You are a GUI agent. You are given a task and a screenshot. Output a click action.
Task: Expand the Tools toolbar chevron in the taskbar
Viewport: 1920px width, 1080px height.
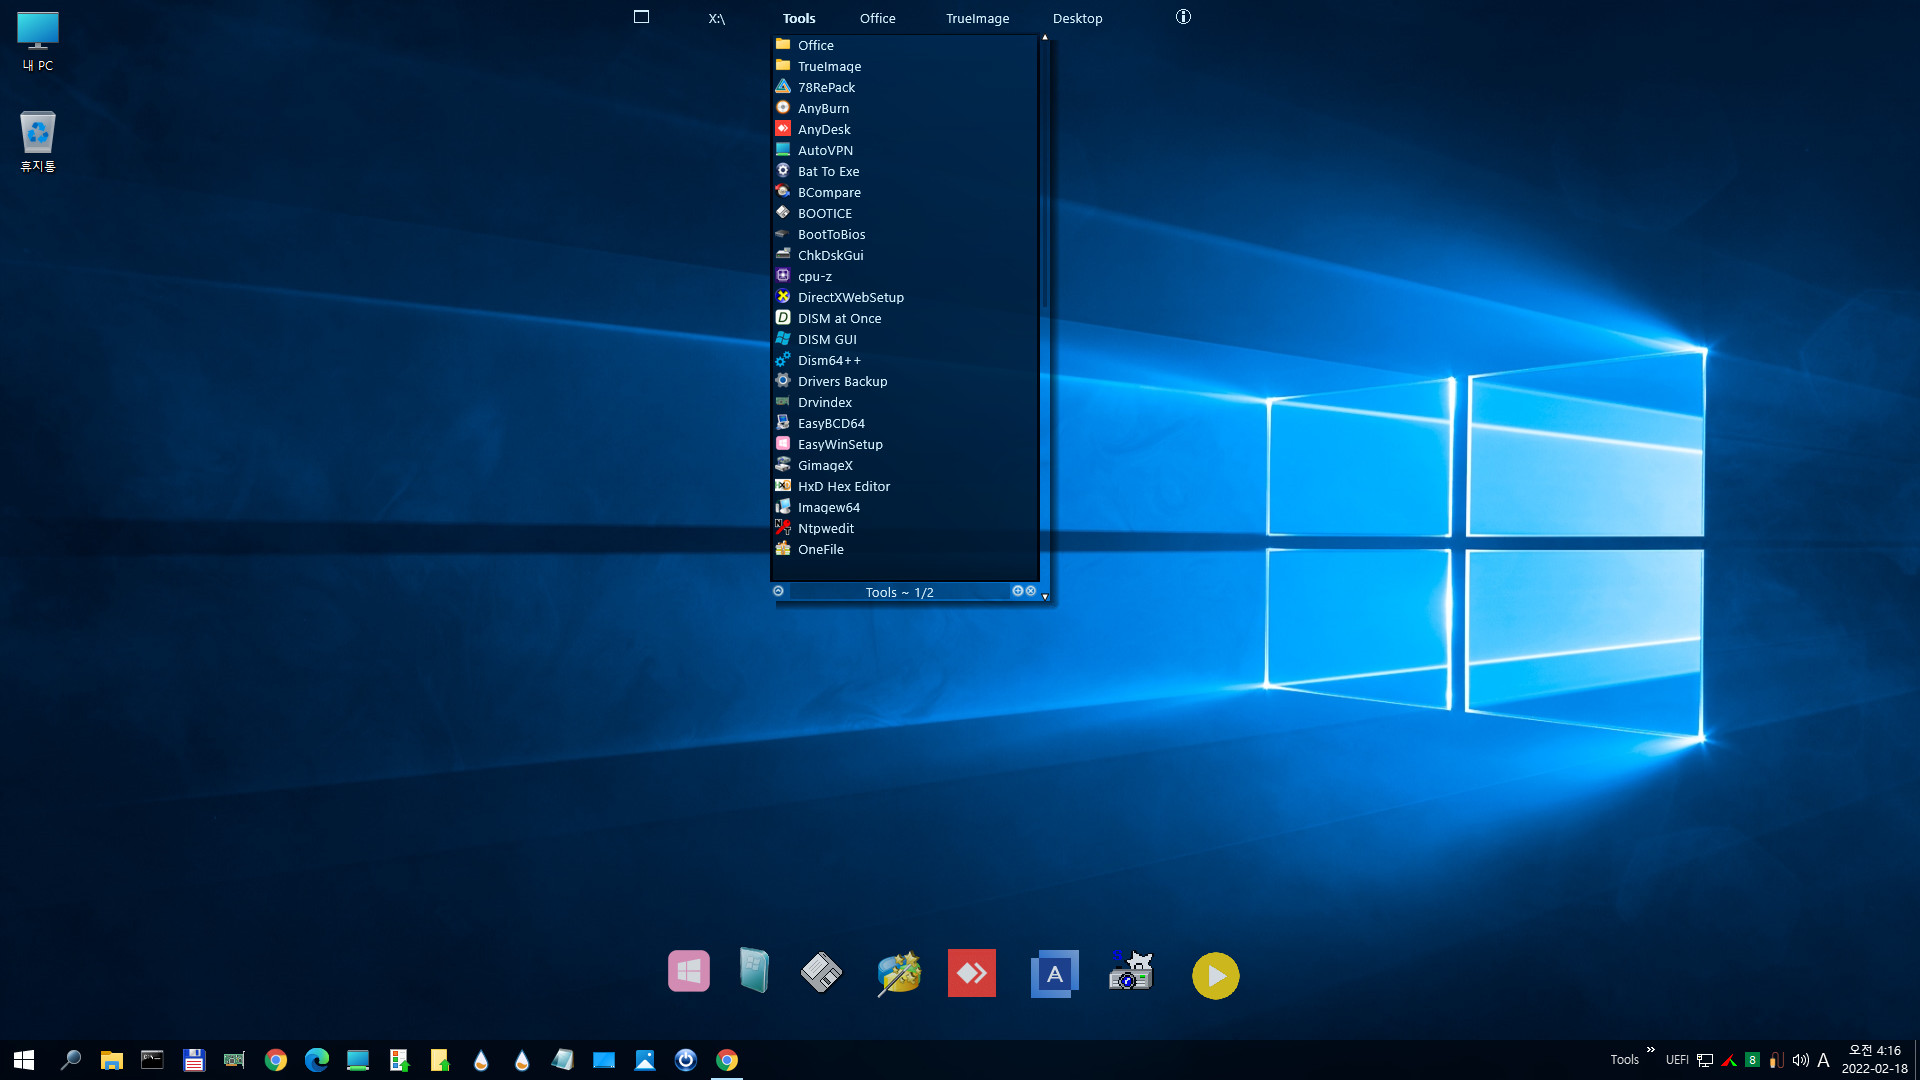[x=1650, y=1050]
